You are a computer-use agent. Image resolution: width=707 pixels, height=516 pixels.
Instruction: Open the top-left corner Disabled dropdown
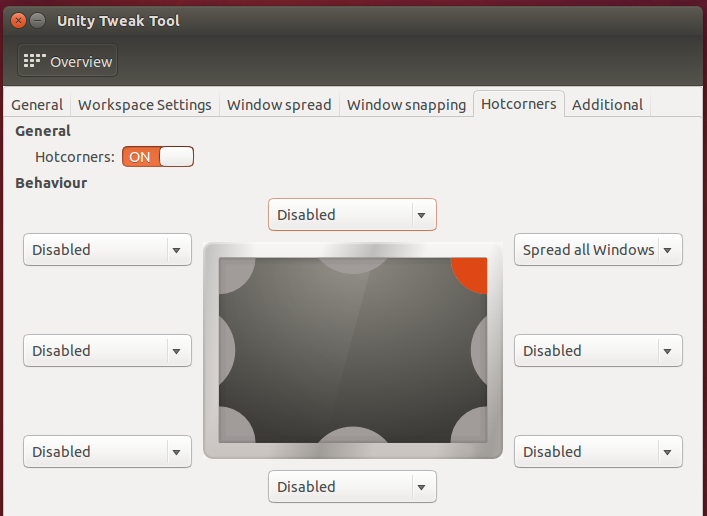(107, 249)
